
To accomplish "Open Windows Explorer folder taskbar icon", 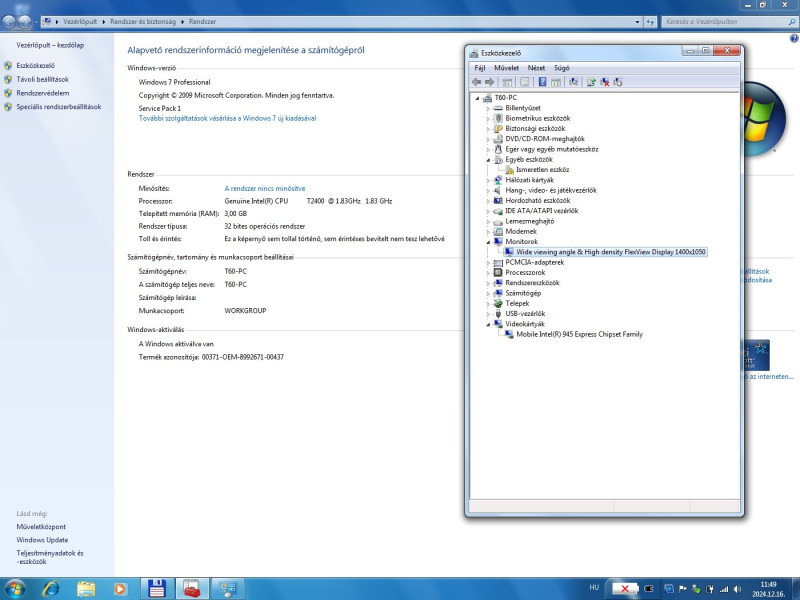I will point(86,589).
